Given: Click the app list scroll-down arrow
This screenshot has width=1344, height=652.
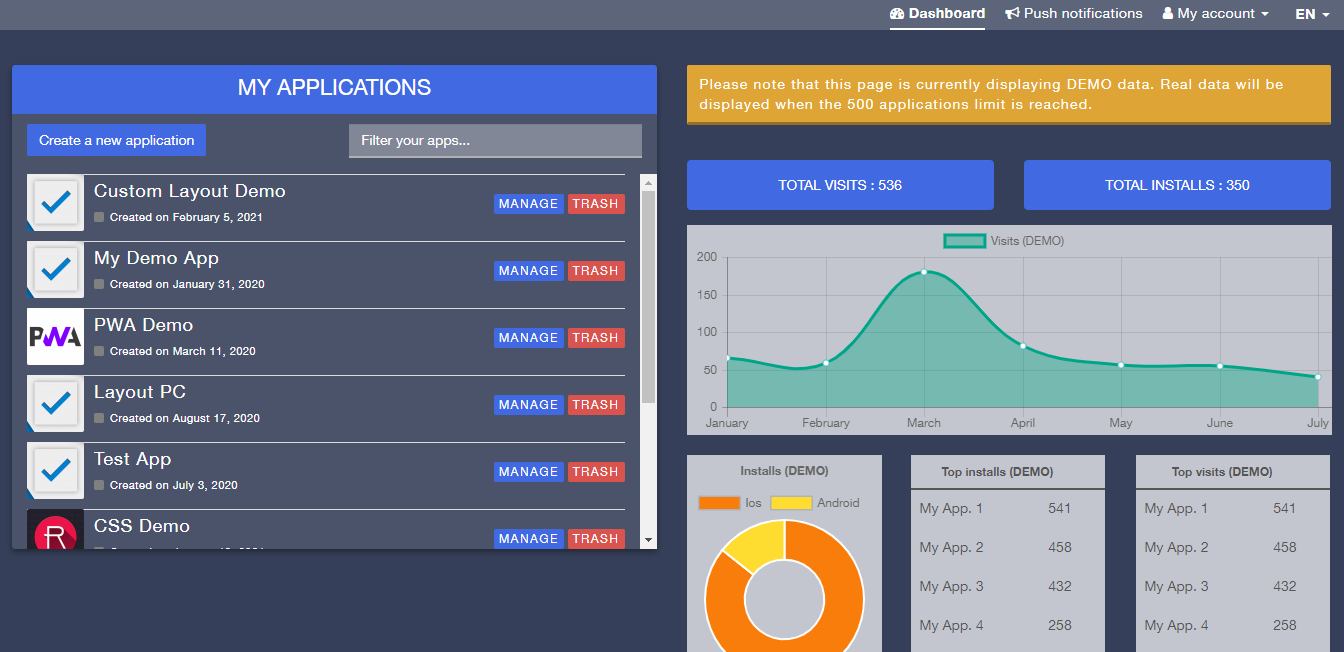Looking at the screenshot, I should pos(648,540).
